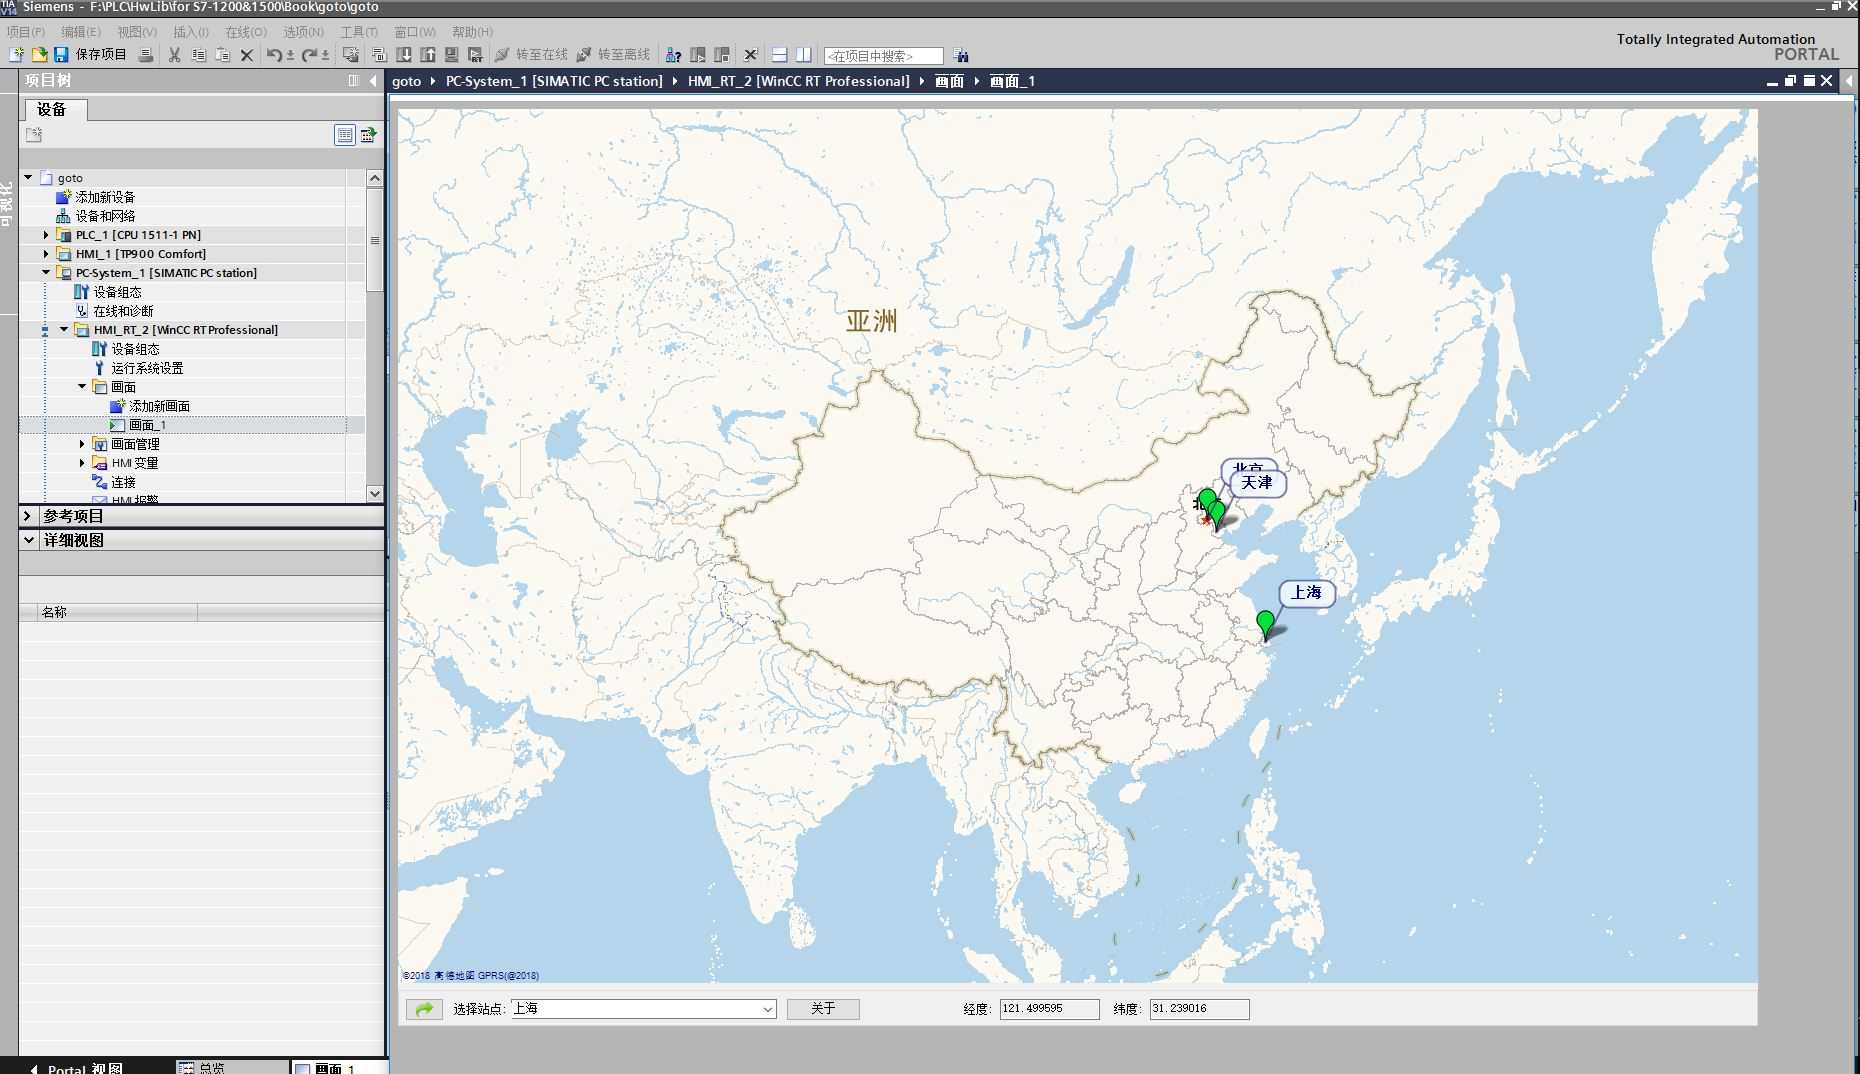Click the 经度 longitude input field
Viewport: 1860px width, 1074px height.
(x=1049, y=1009)
